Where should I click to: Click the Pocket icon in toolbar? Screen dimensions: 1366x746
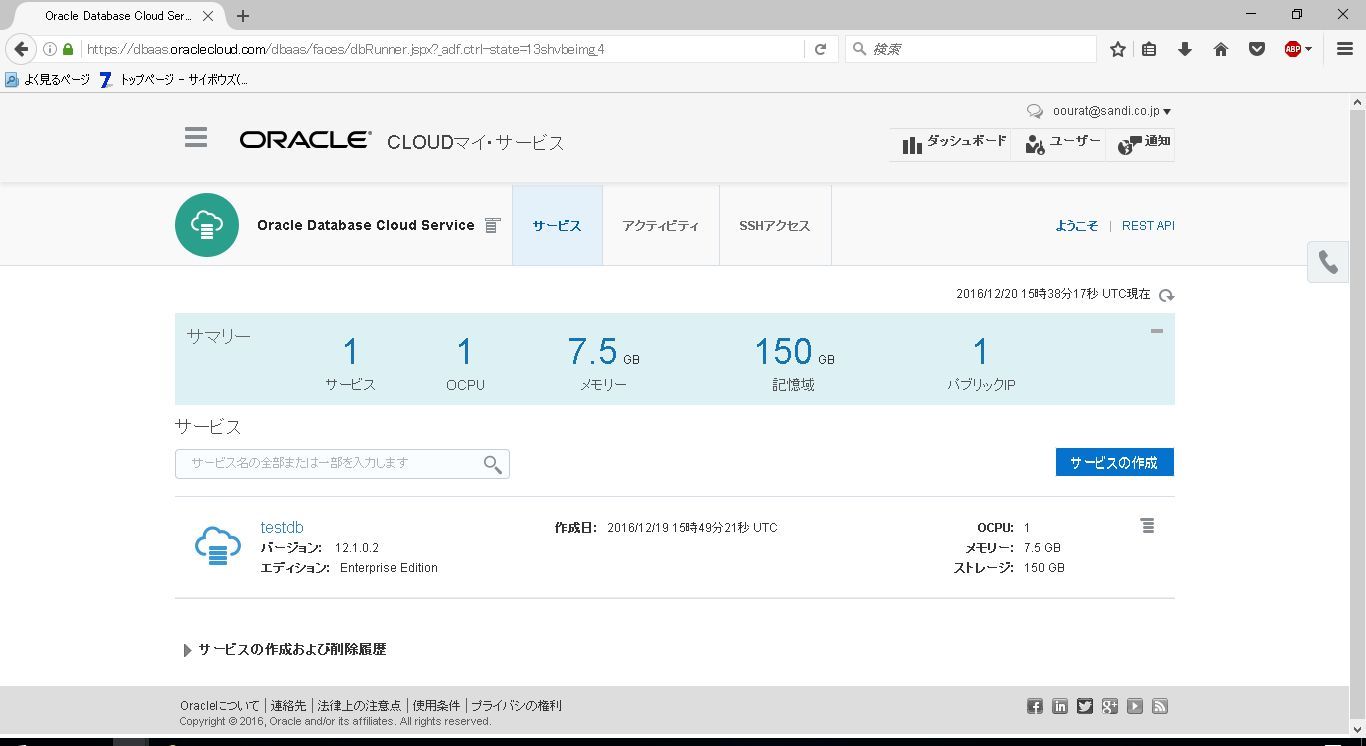pyautogui.click(x=1257, y=49)
